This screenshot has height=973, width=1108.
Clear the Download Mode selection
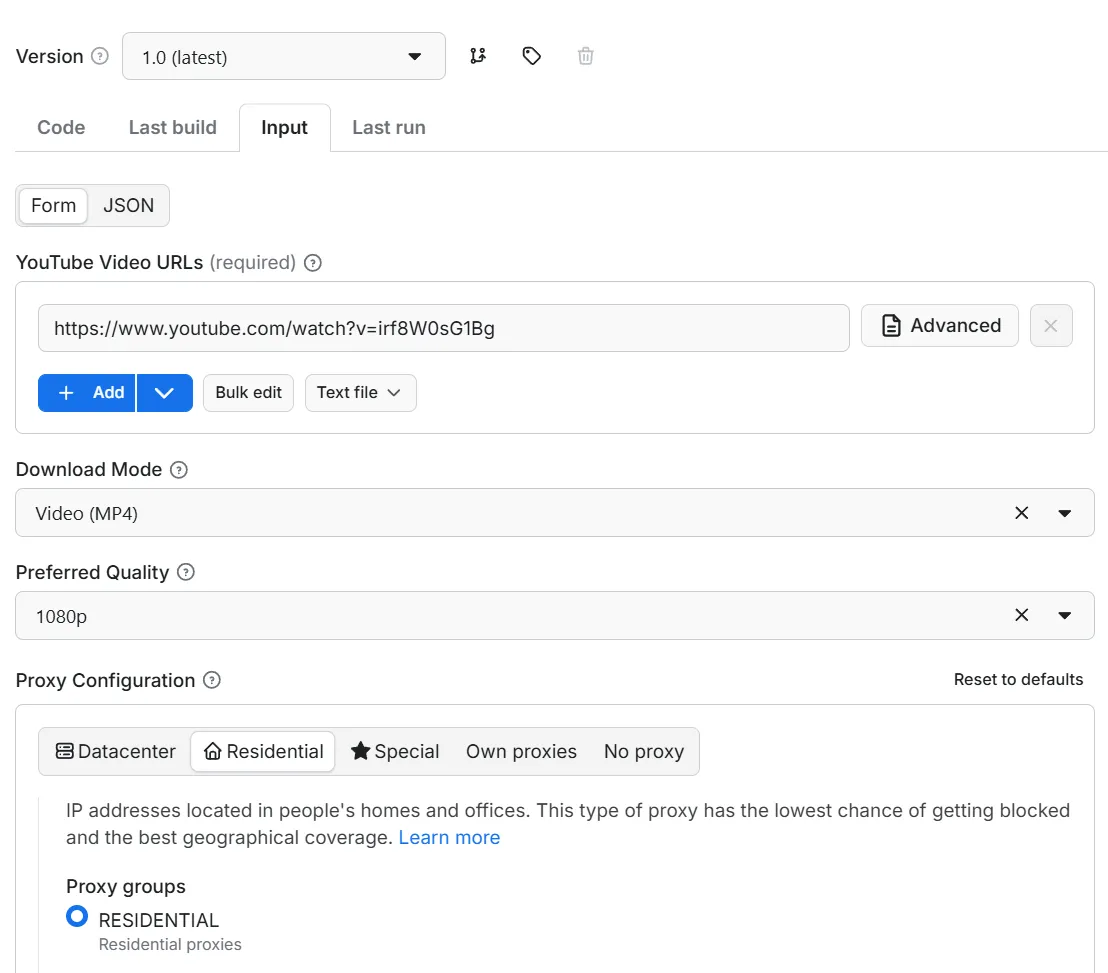pos(1021,513)
